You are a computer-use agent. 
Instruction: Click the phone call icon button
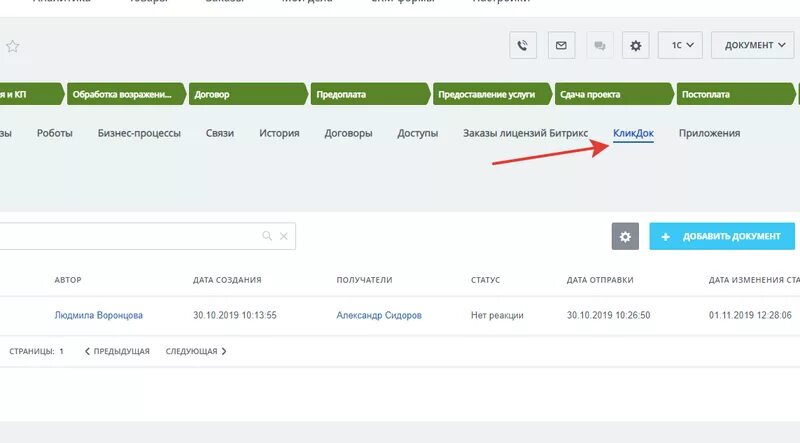click(522, 45)
